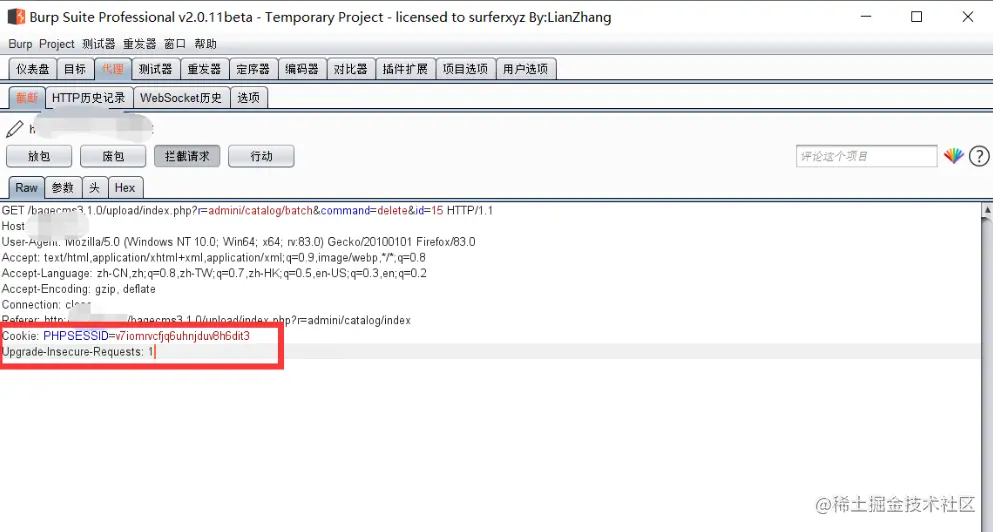Toggle the 拦截请求 intercept button
This screenshot has height=532, width=993.
187,156
